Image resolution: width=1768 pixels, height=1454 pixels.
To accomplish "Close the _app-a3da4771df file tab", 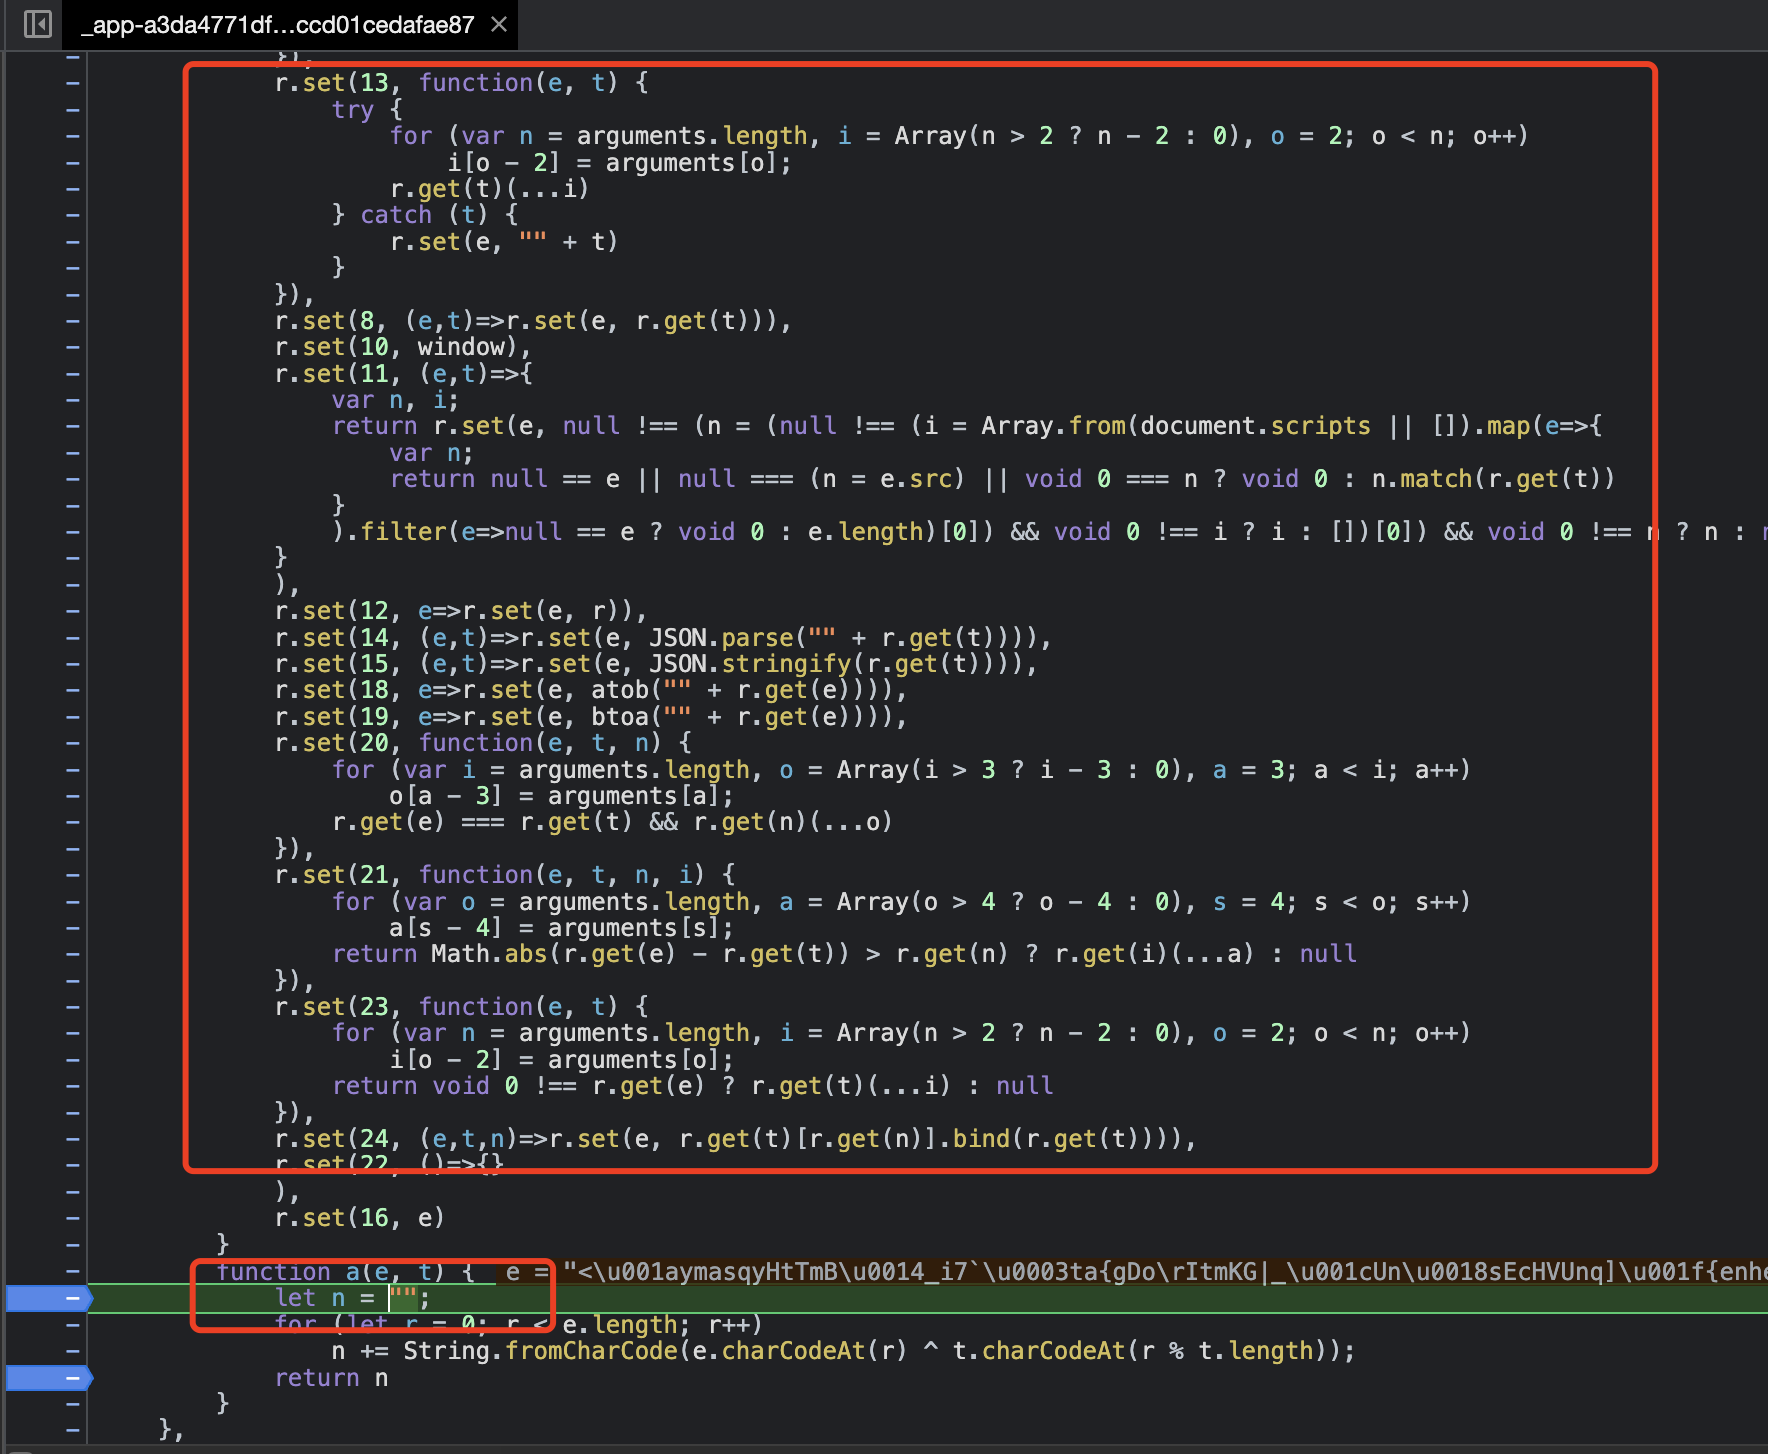I will click(x=499, y=24).
